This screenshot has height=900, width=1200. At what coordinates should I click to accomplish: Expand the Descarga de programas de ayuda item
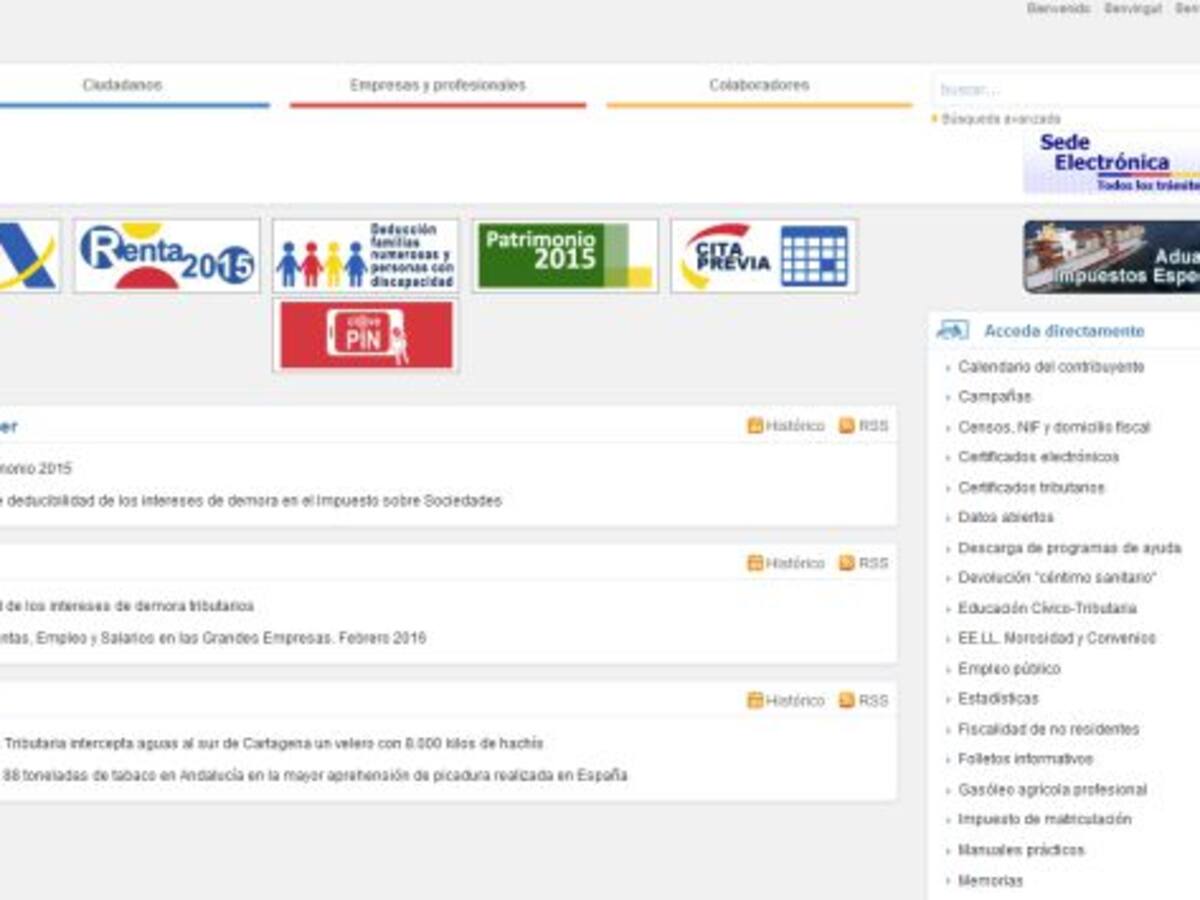pos(1069,548)
